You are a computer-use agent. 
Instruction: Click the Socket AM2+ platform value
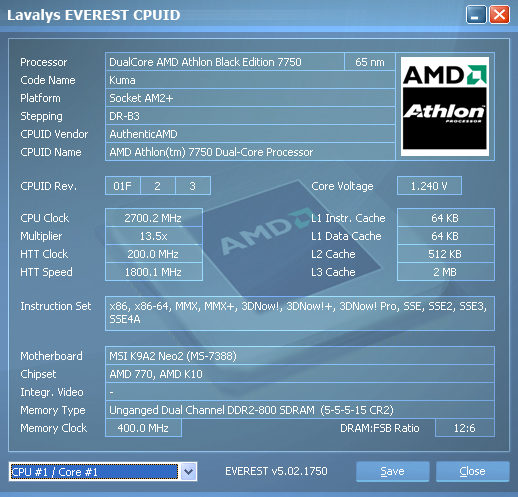tap(250, 98)
